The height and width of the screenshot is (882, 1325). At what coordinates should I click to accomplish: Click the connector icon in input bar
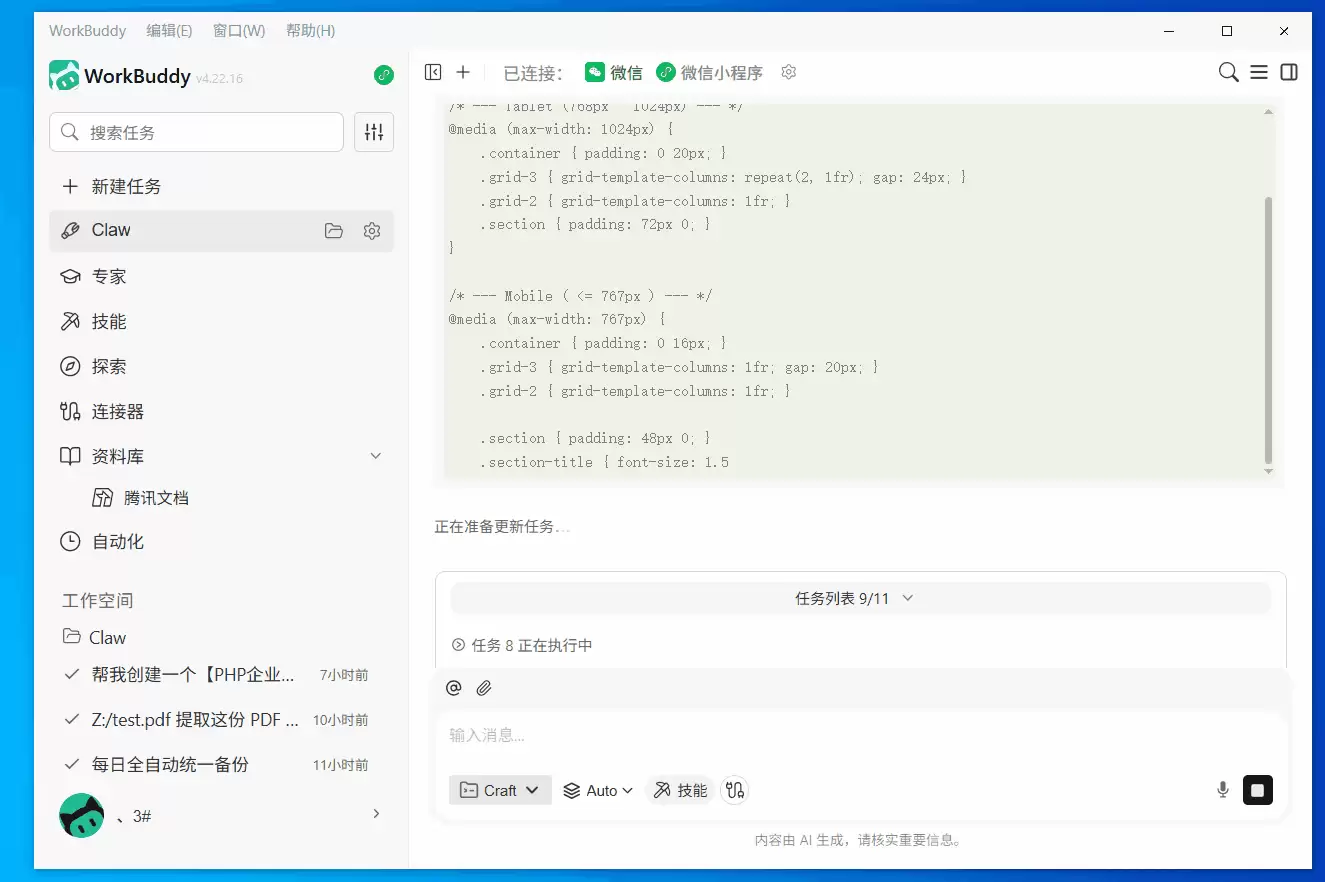pos(735,790)
